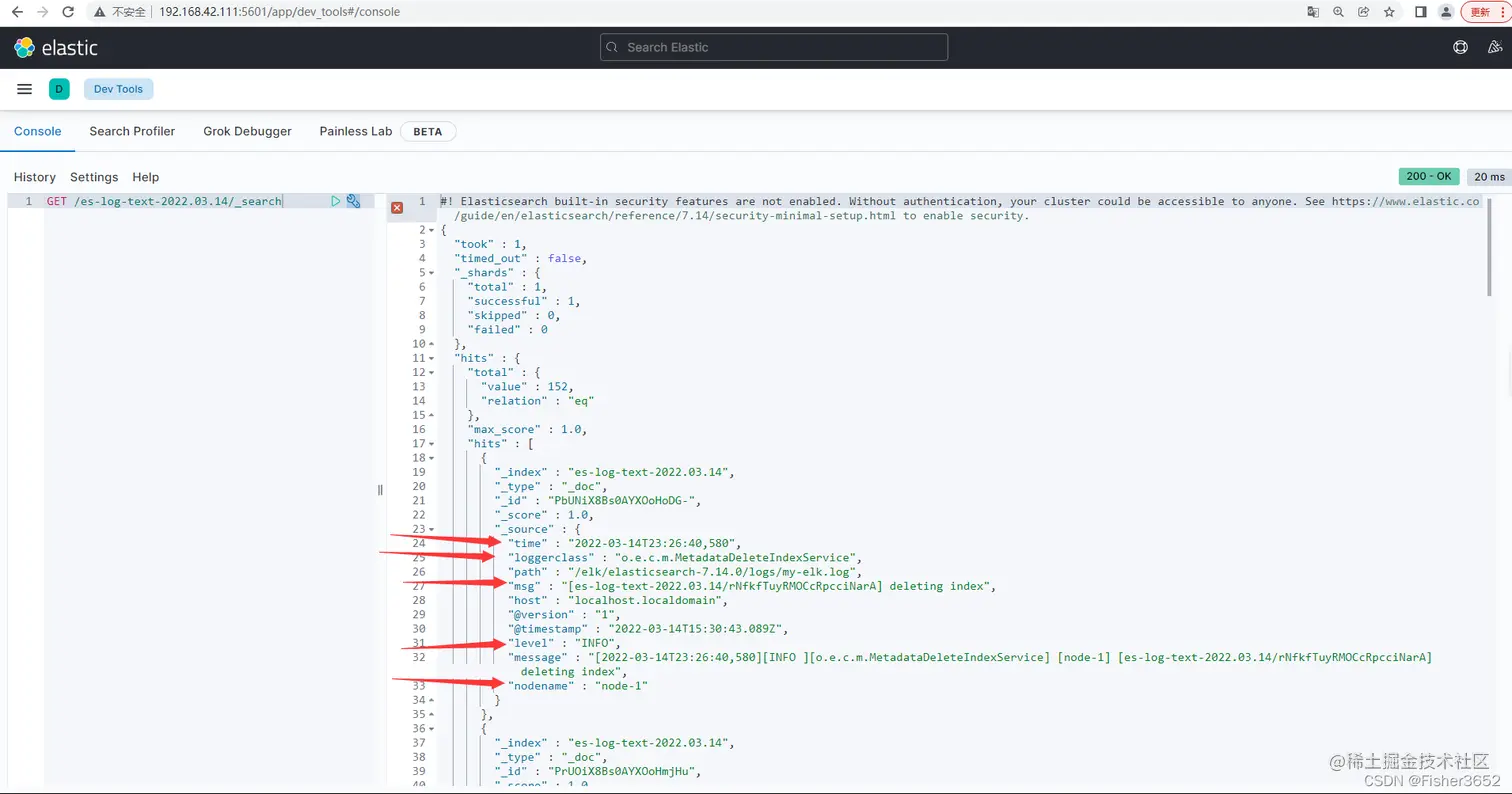Share this page via browser share icon
The height and width of the screenshot is (794, 1512).
coord(1364,12)
